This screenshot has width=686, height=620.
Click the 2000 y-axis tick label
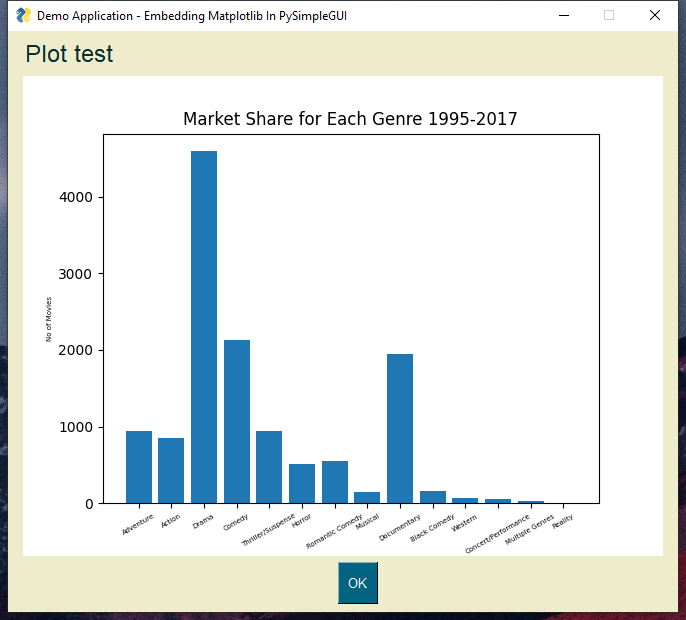(x=76, y=350)
